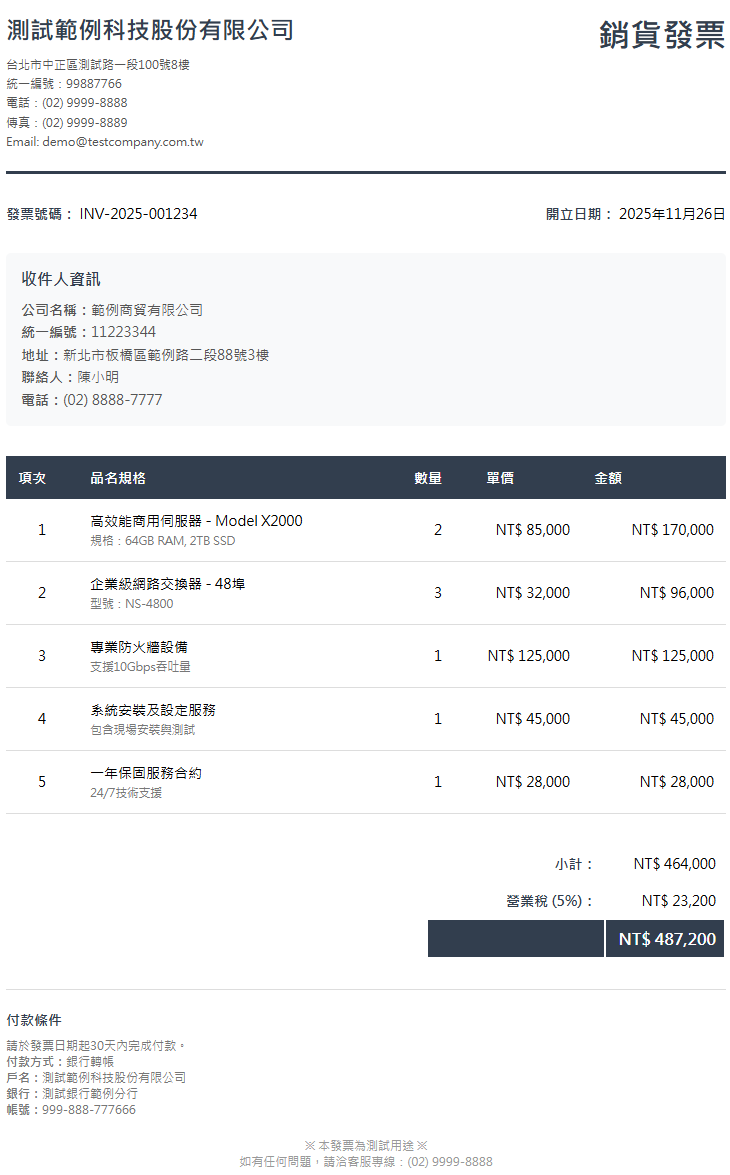
Task: Click the customer service line with (02) 9999-8888
Action: tap(366, 1162)
